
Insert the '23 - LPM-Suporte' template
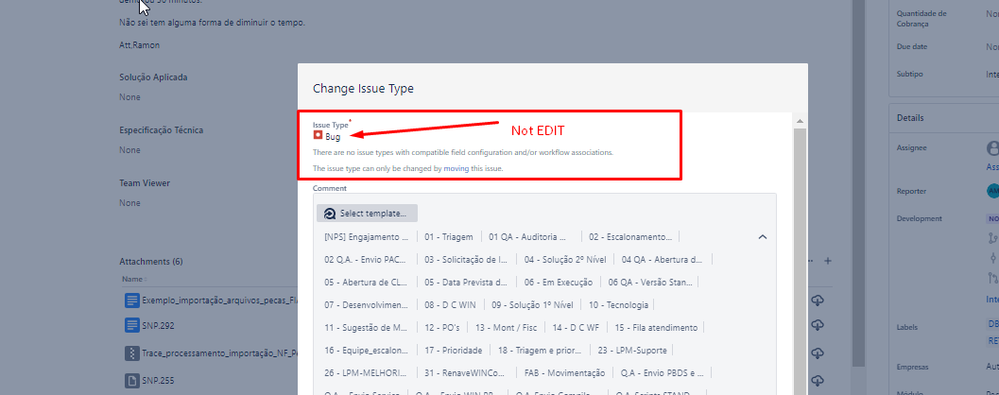point(633,350)
